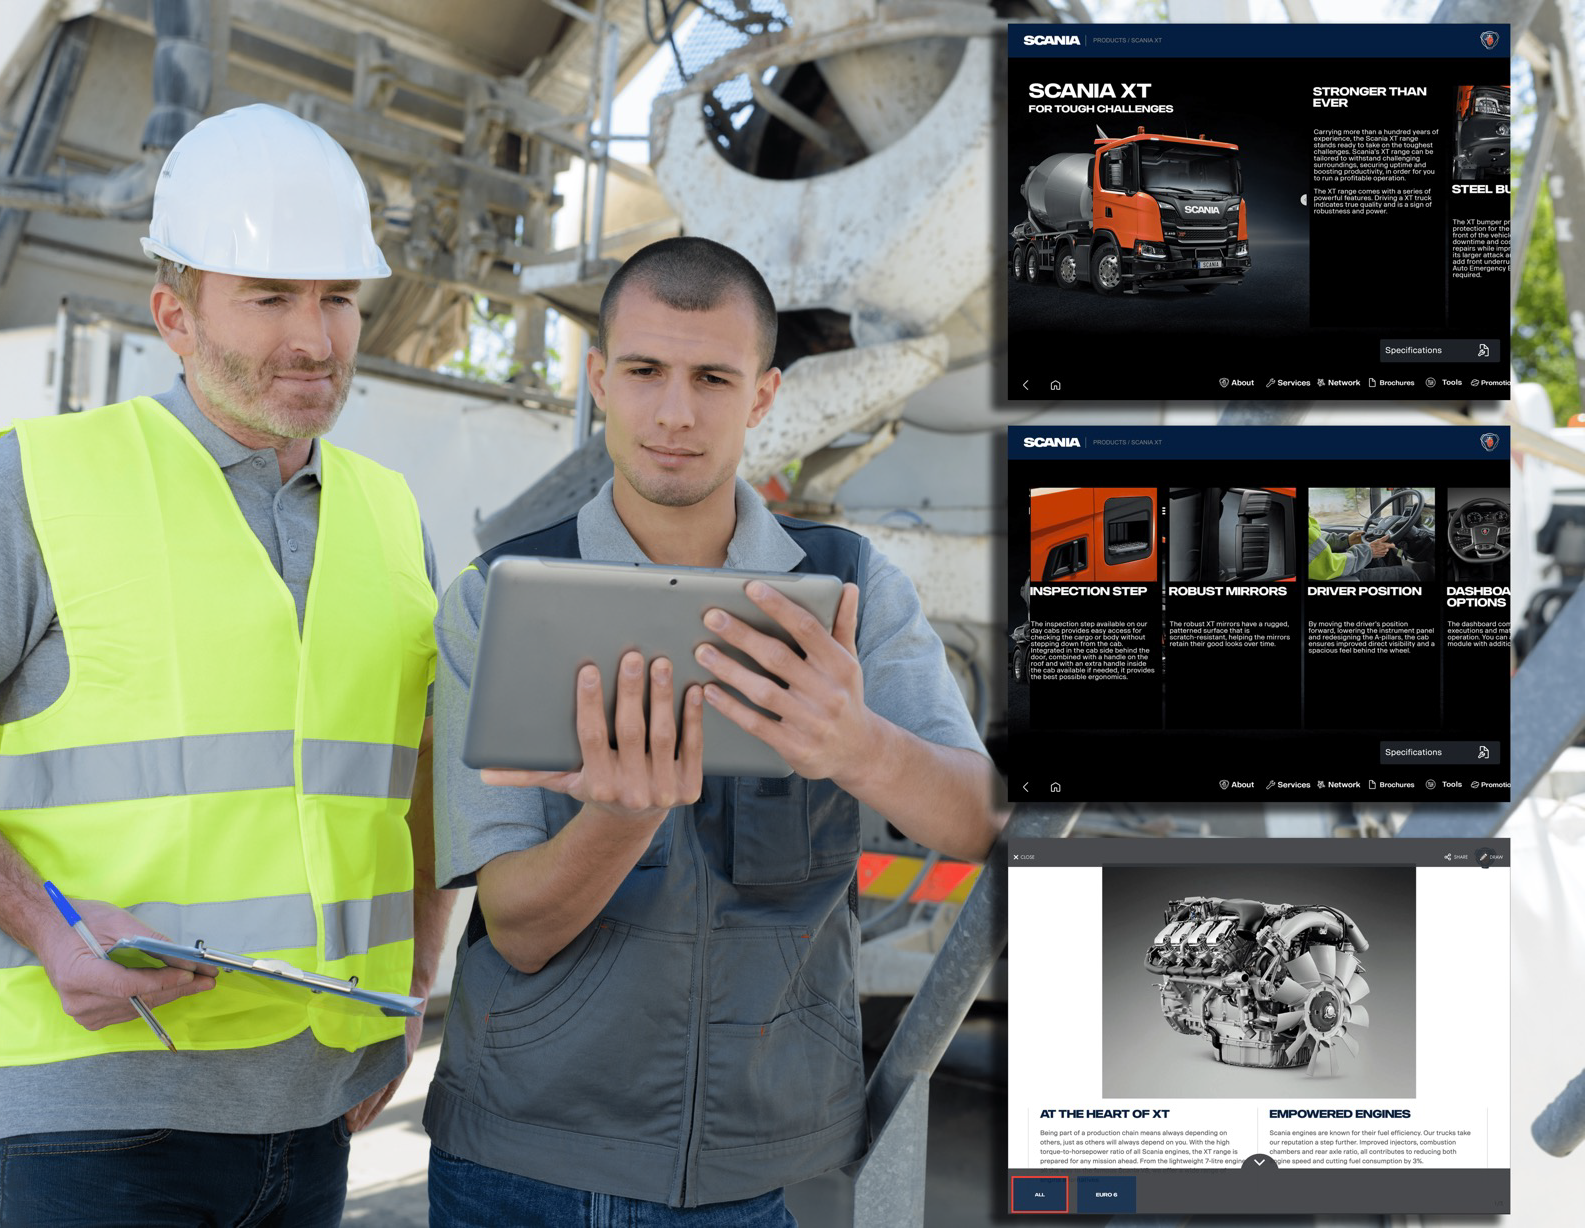Open About in the middle screen's bottom menu

[1237, 785]
